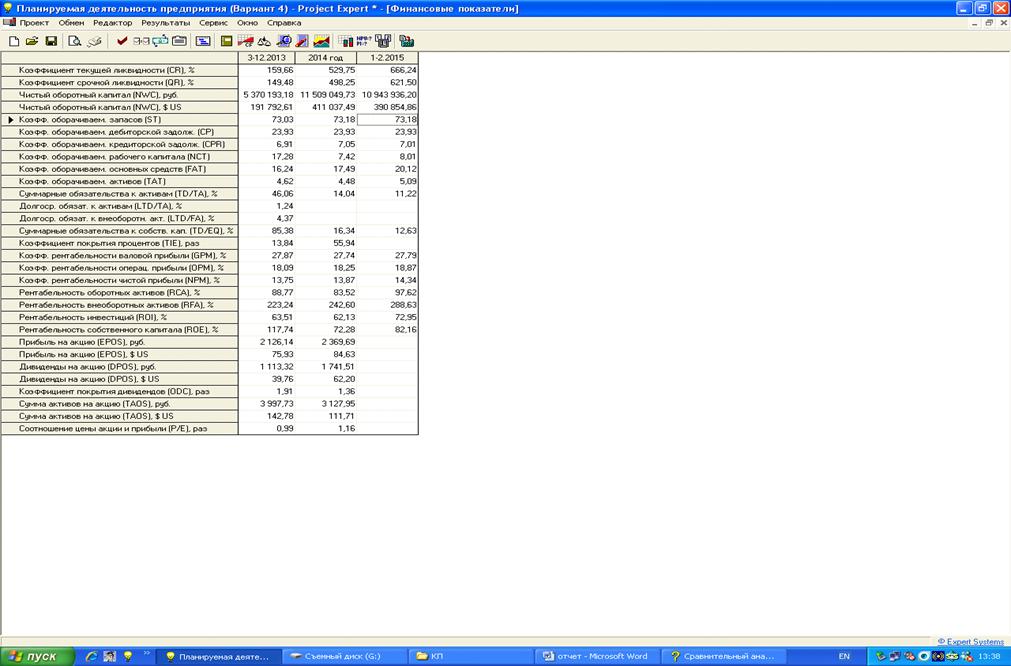Select row Коэффициент текущей ликвидности (CR), %
This screenshot has width=1011, height=666.
(x=120, y=70)
